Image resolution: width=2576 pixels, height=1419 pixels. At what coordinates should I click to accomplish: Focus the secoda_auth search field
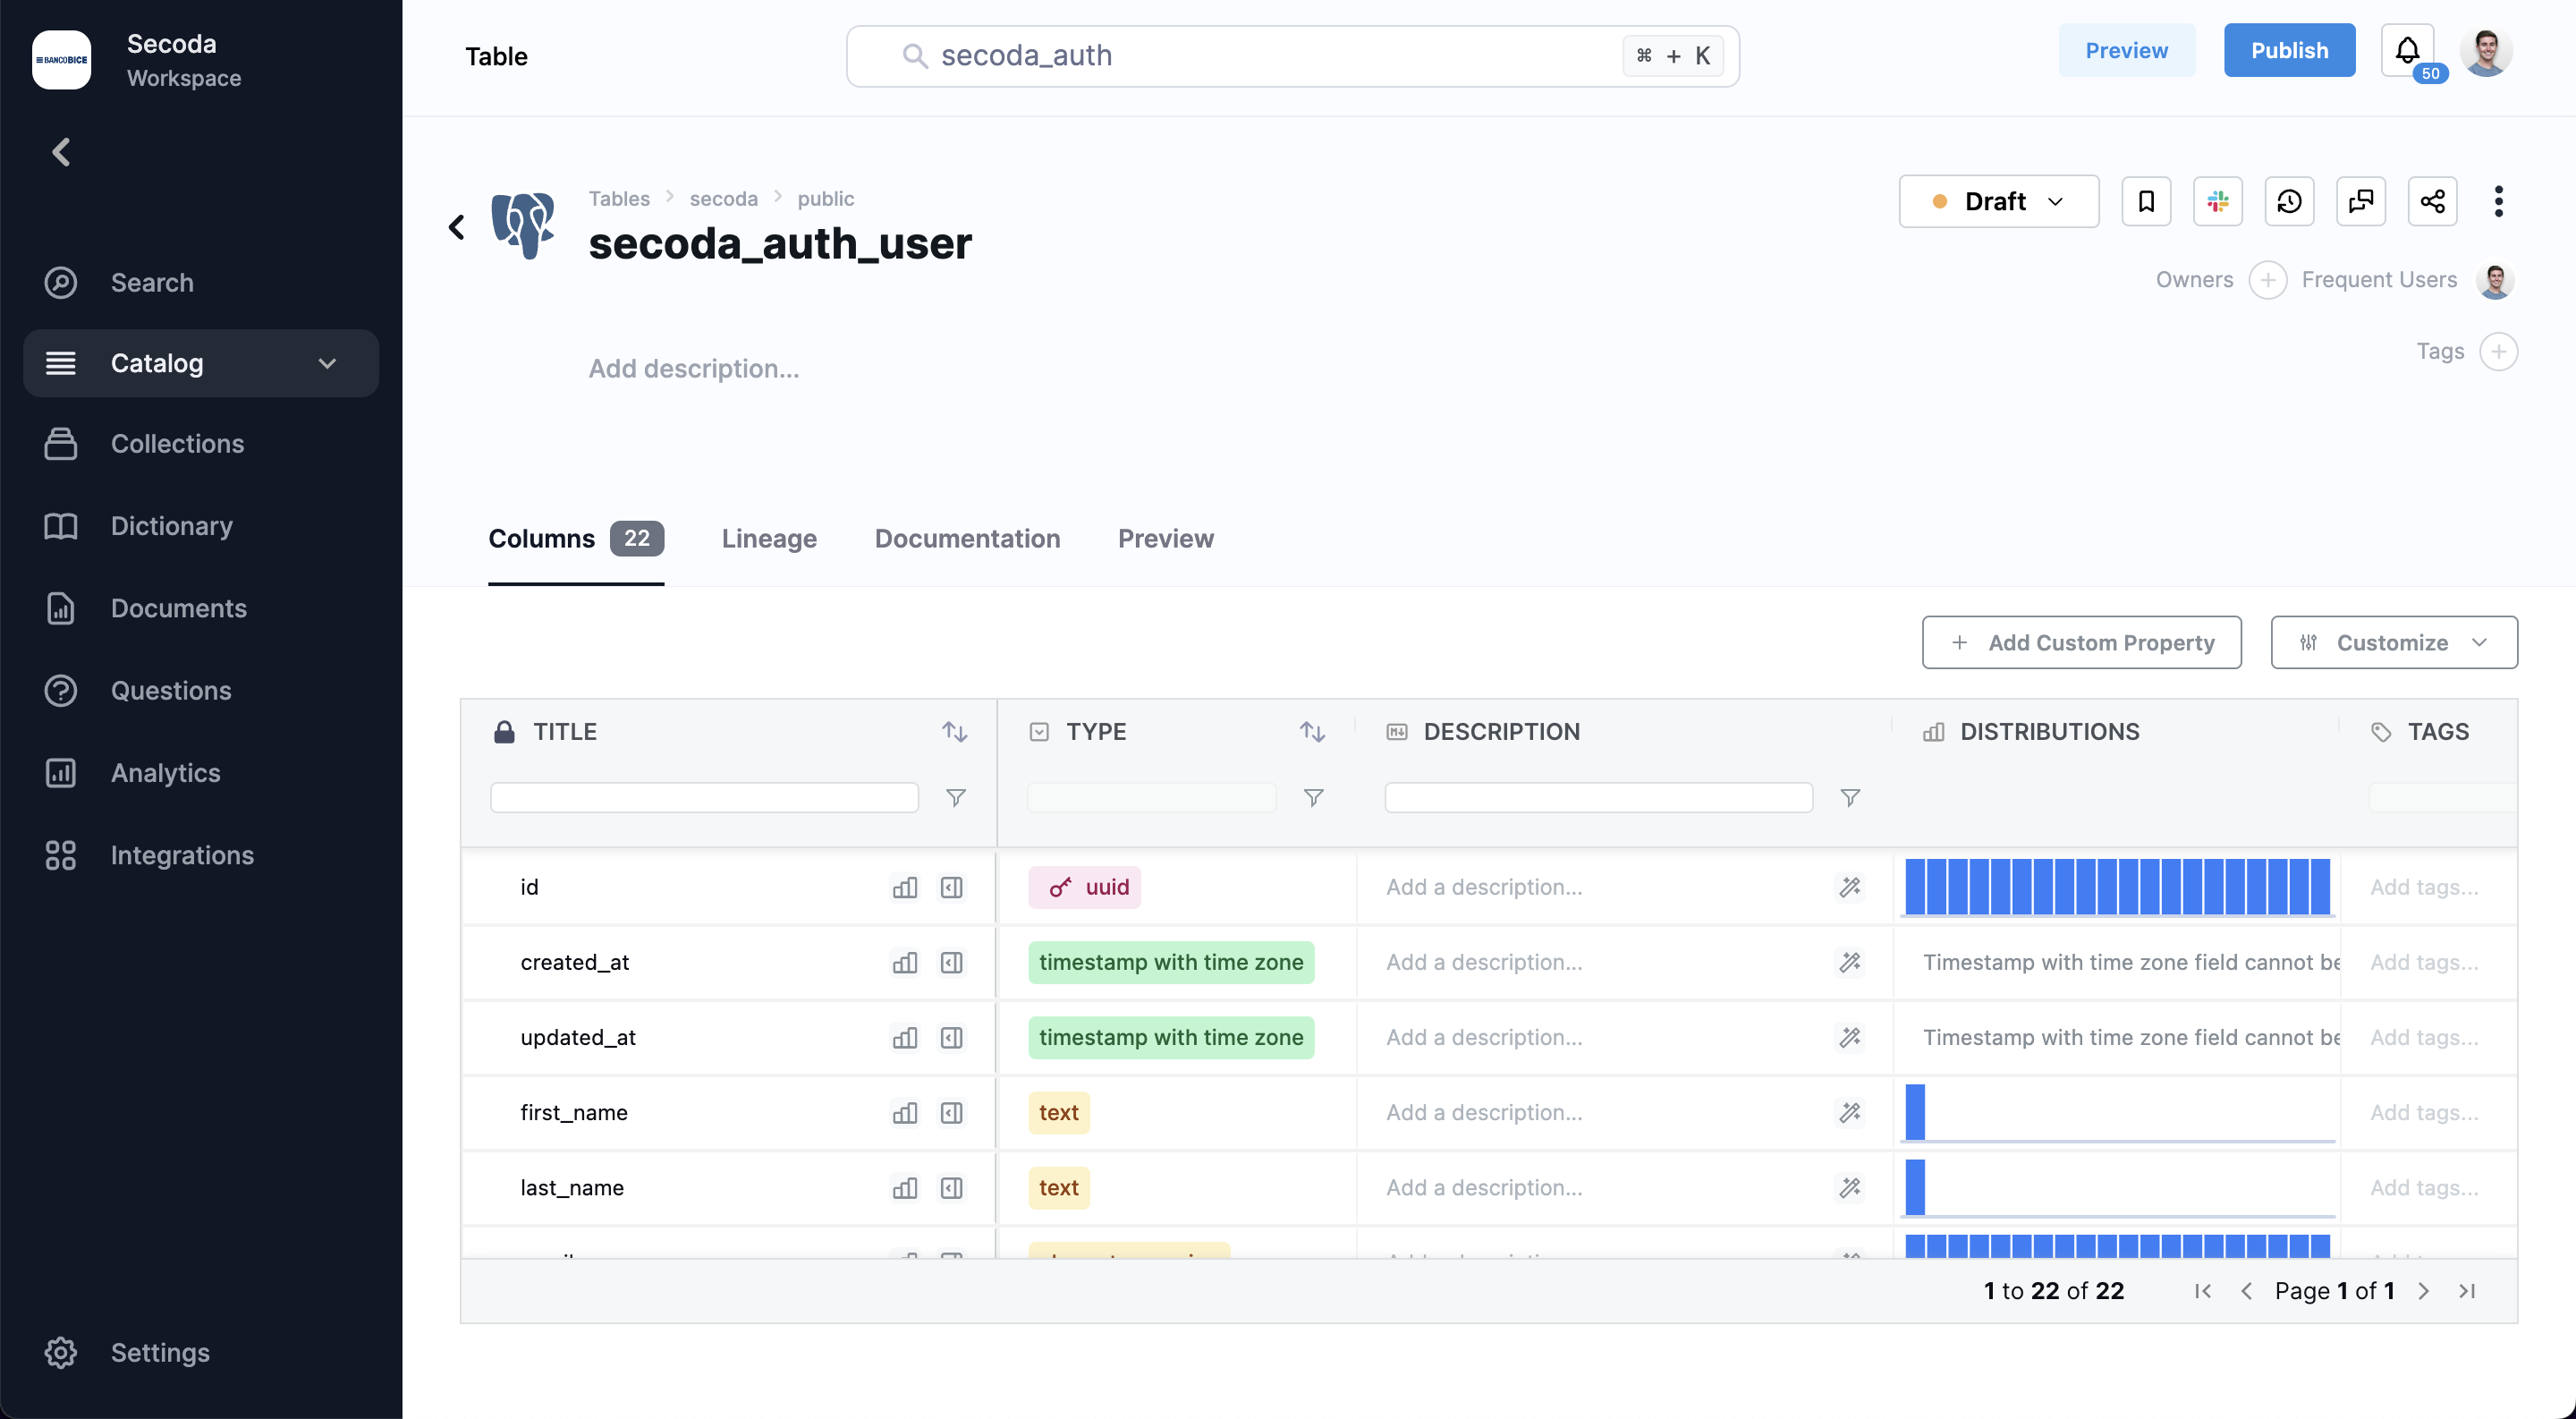[x=1293, y=56]
